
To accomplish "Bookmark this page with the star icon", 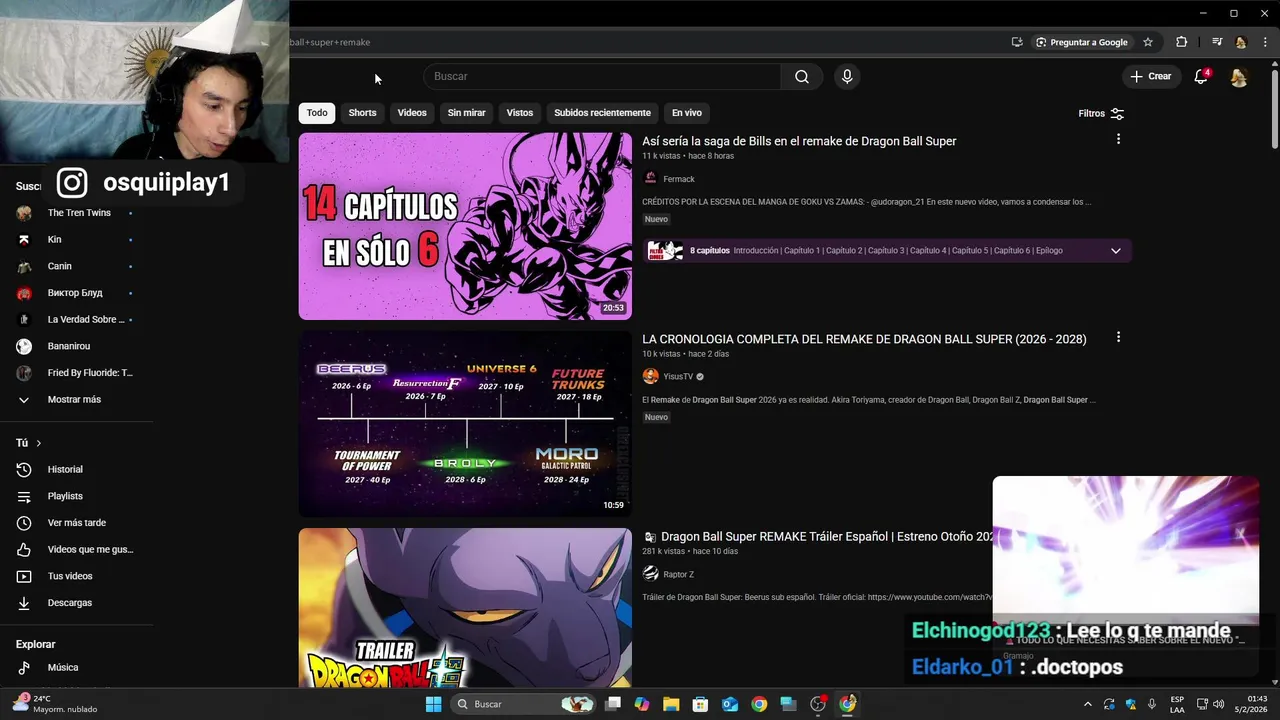I will tap(1148, 42).
